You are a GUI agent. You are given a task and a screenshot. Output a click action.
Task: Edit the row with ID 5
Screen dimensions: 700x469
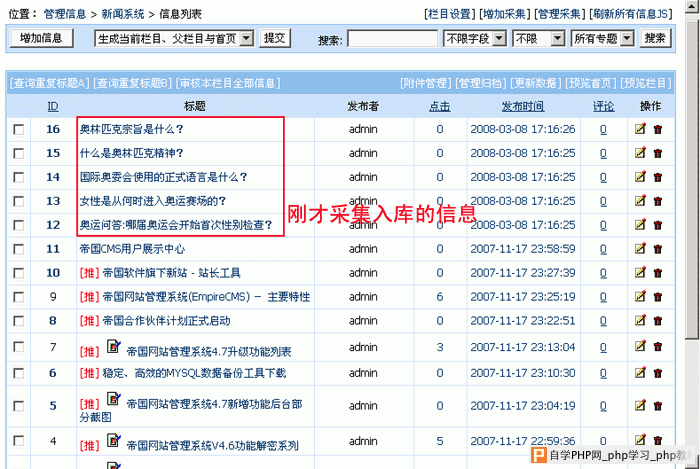(640, 405)
